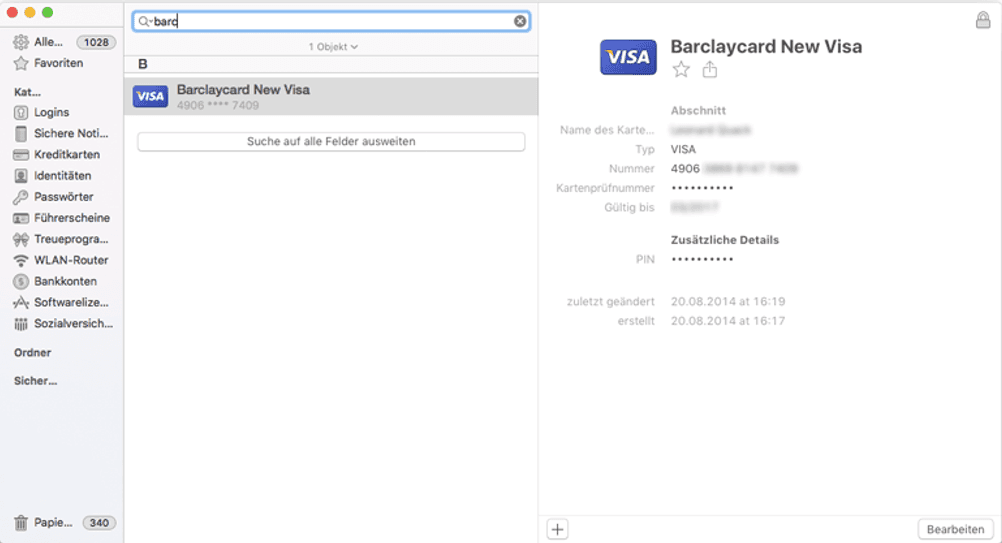Viewport: 1002px width, 543px height.
Task: Expand the Ordner section header
Action: 33,353
